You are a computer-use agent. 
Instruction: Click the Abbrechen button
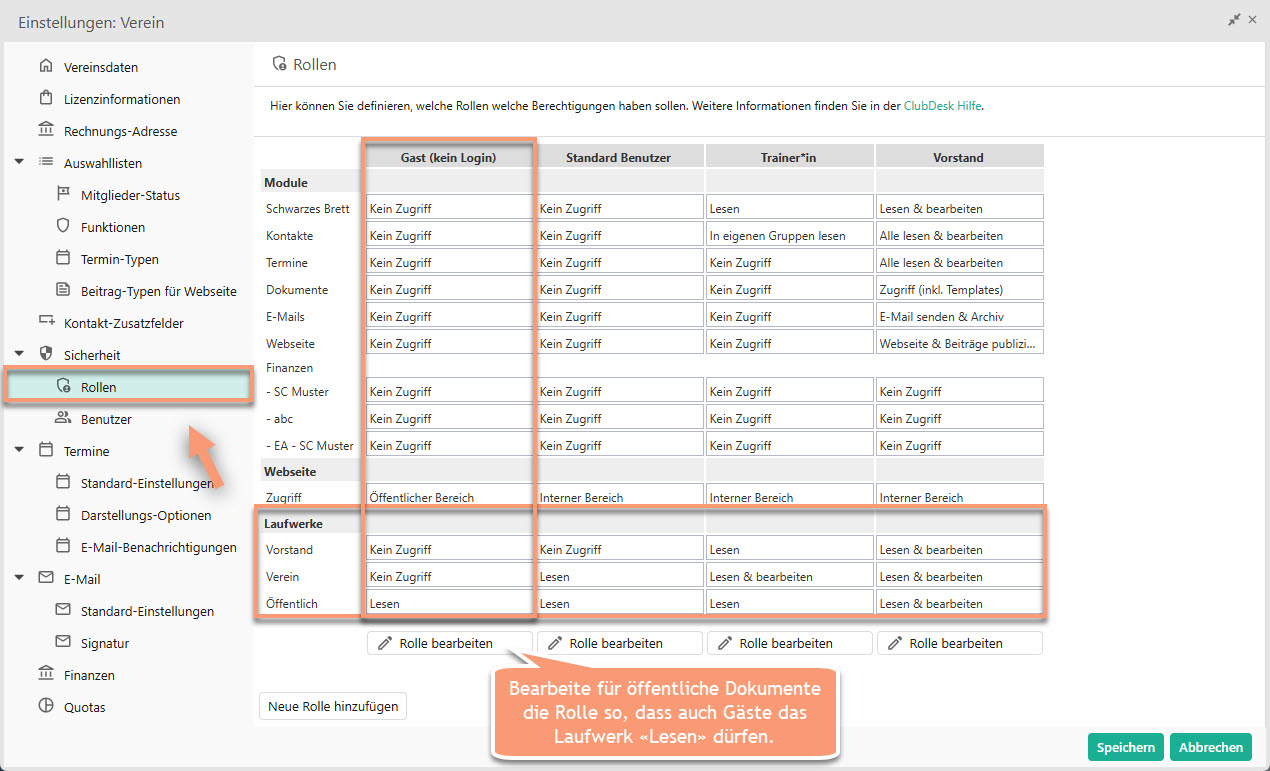pyautogui.click(x=1211, y=747)
